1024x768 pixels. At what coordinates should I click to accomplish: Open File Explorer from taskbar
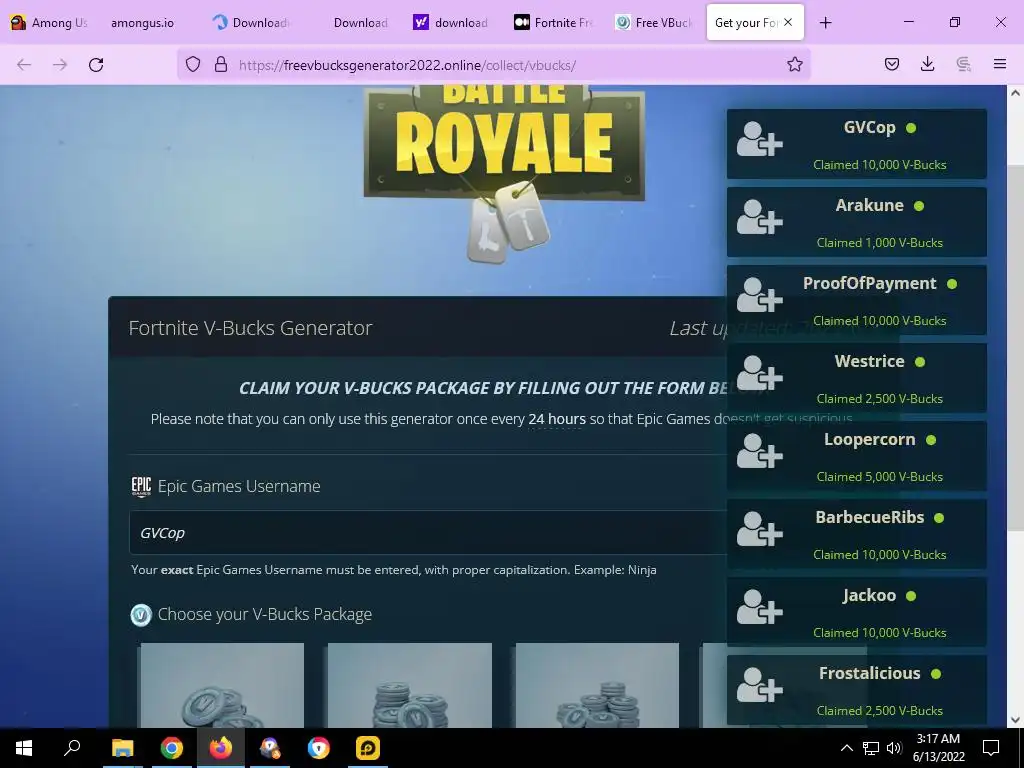pyautogui.click(x=122, y=748)
